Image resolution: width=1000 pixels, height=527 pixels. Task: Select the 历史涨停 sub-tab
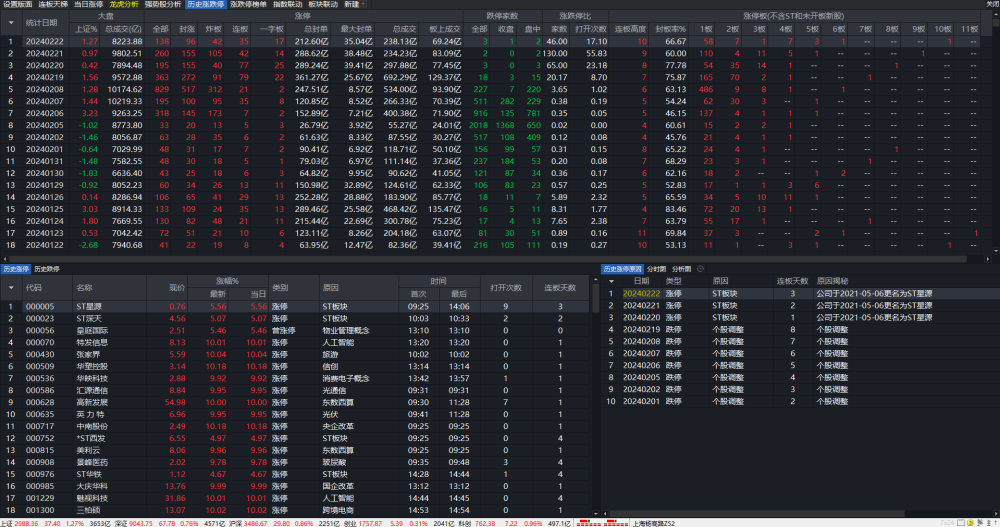coord(16,269)
